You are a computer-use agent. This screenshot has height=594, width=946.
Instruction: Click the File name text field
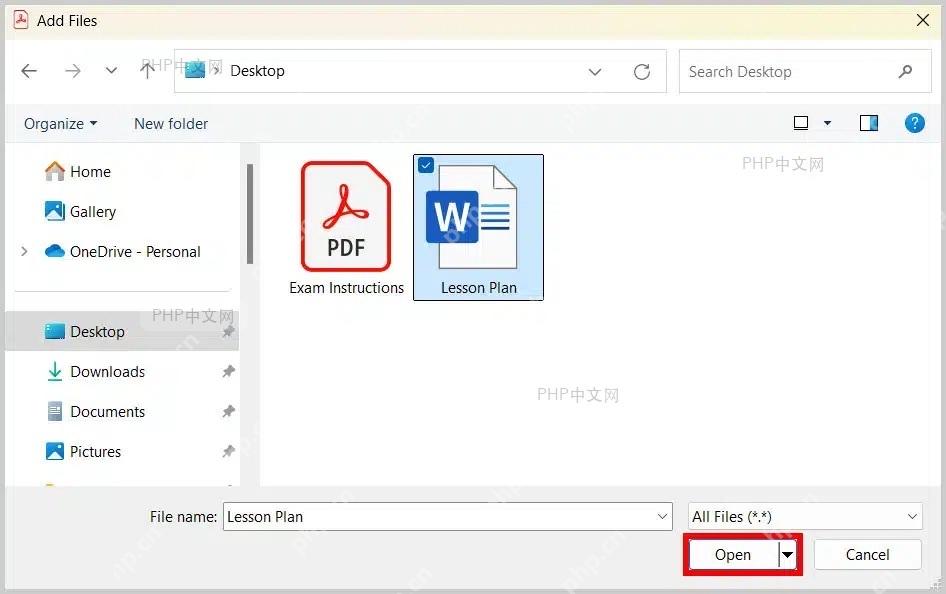pyautogui.click(x=448, y=517)
